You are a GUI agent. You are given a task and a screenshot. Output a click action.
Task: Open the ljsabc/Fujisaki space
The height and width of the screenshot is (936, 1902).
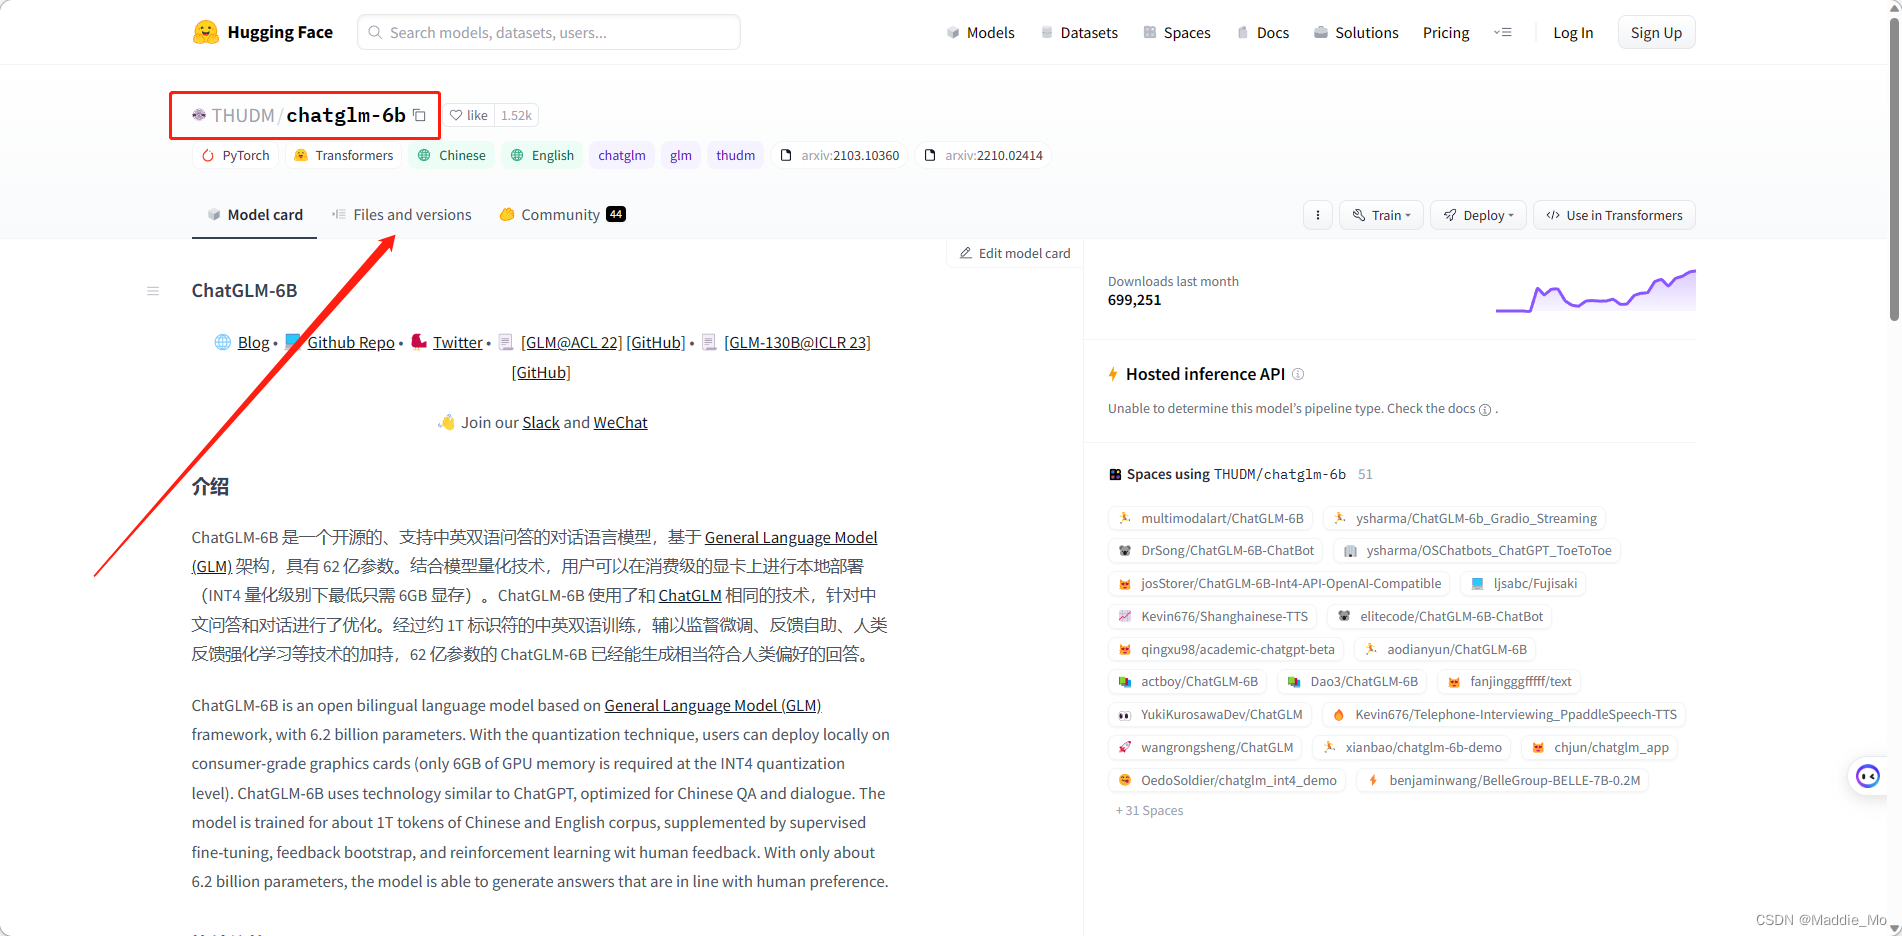click(1524, 584)
